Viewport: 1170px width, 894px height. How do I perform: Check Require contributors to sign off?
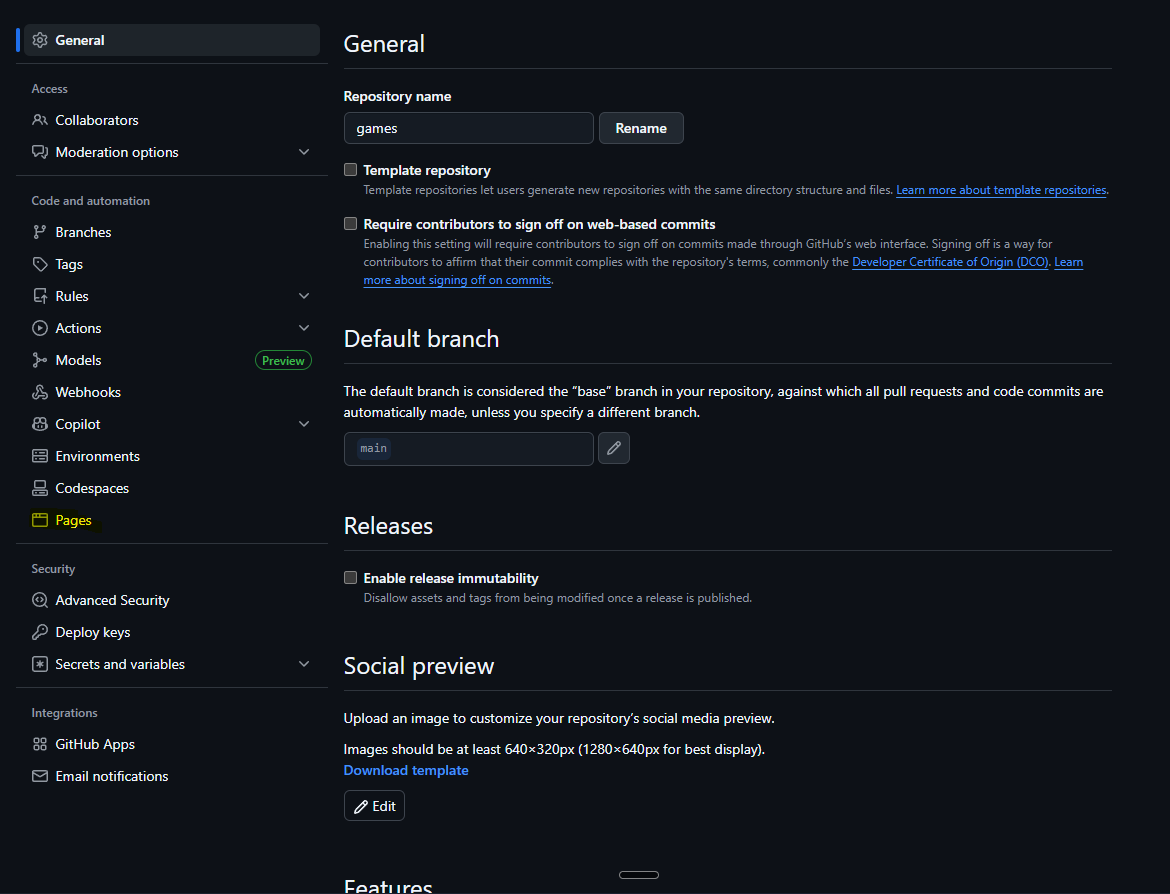coord(351,224)
